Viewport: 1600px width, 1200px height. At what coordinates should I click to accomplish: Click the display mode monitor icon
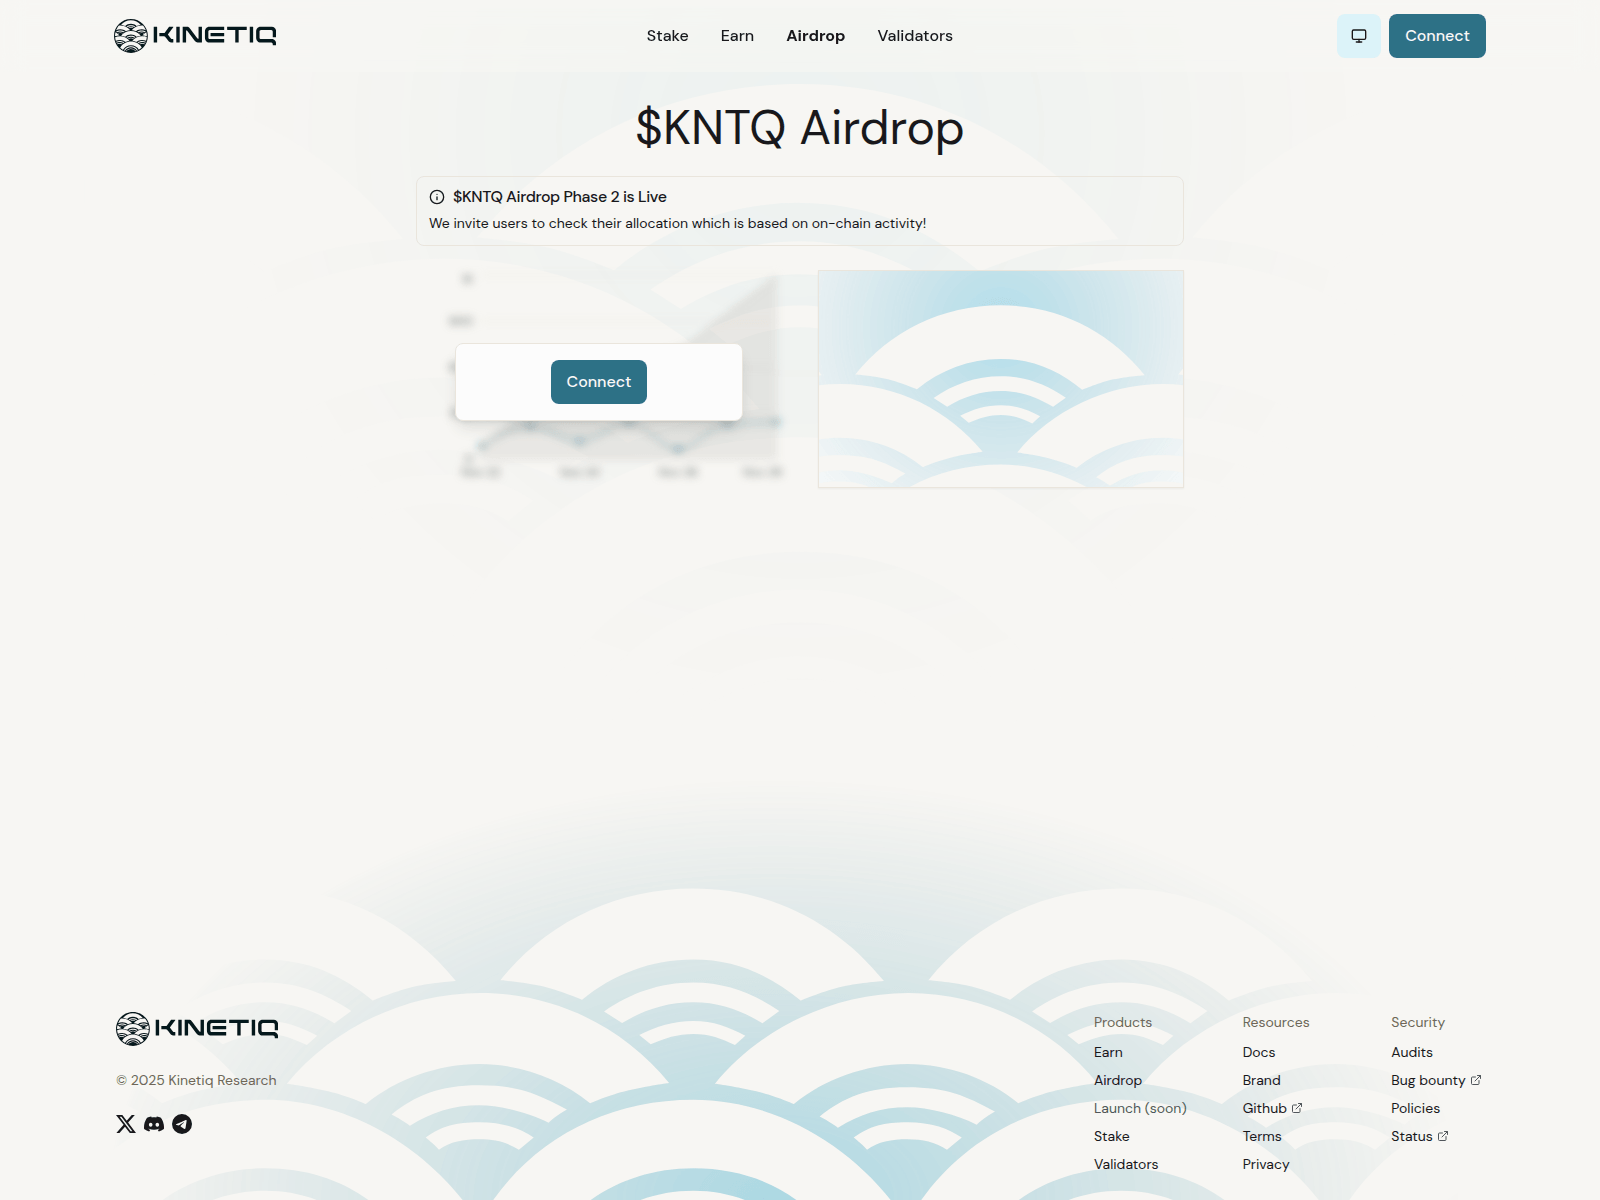(x=1358, y=35)
